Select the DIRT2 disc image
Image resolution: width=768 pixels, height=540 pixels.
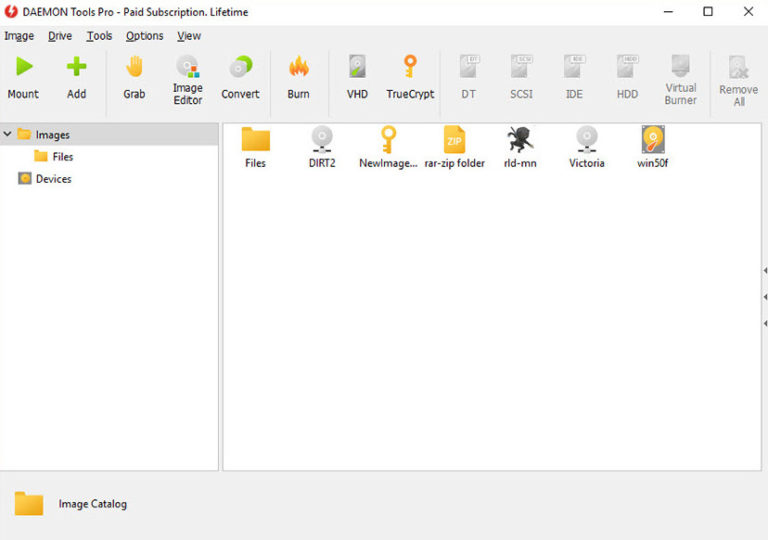[x=322, y=147]
